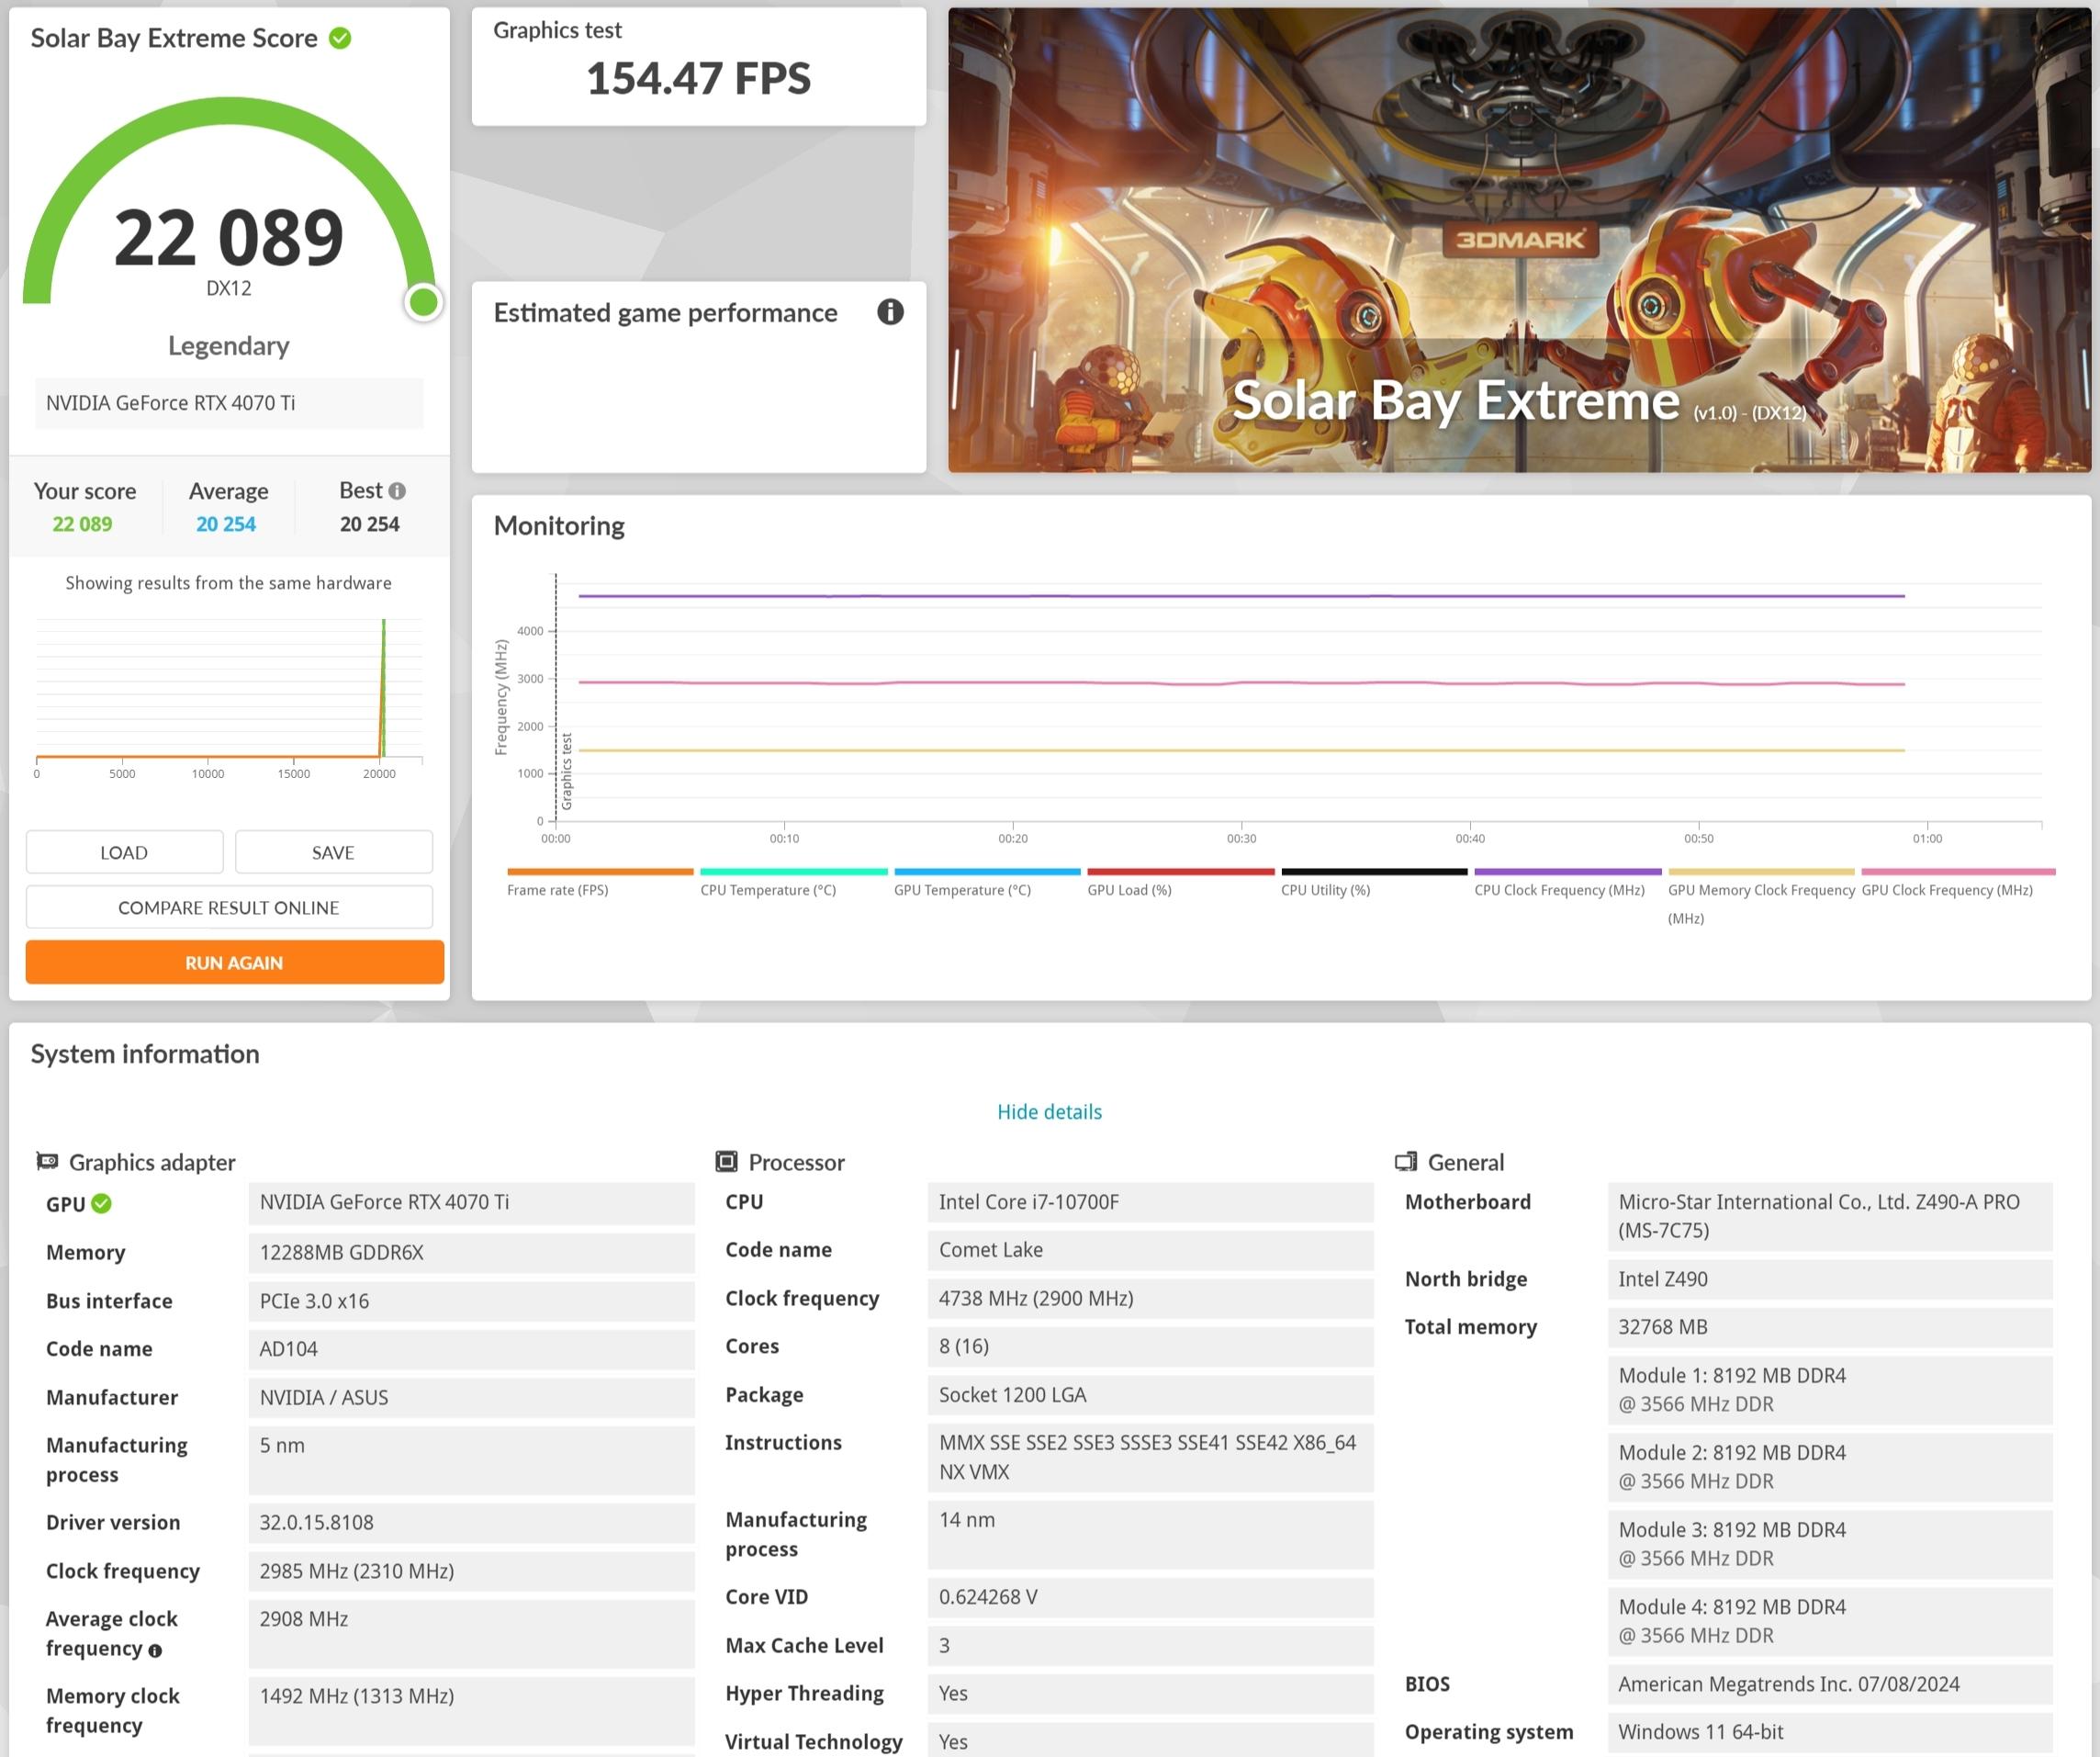
Task: Click the General section monitor icon
Action: point(1406,1161)
